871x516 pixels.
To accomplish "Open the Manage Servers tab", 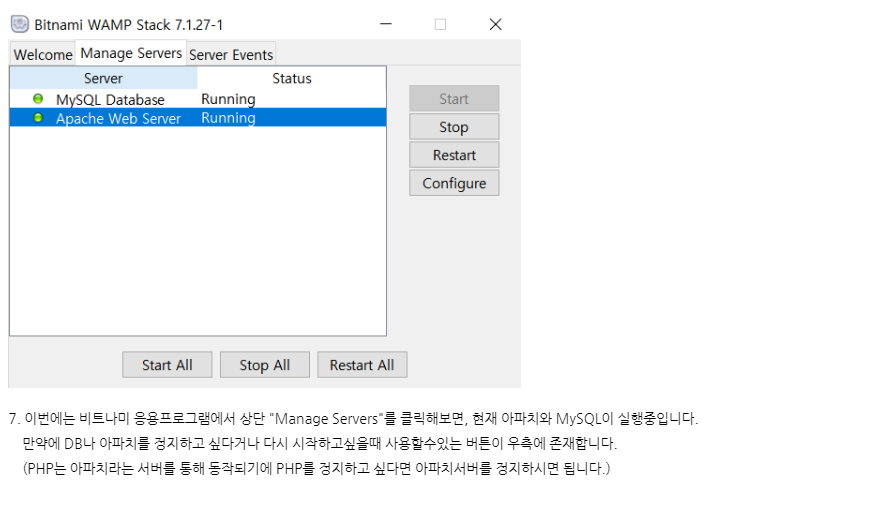I will 131,53.
